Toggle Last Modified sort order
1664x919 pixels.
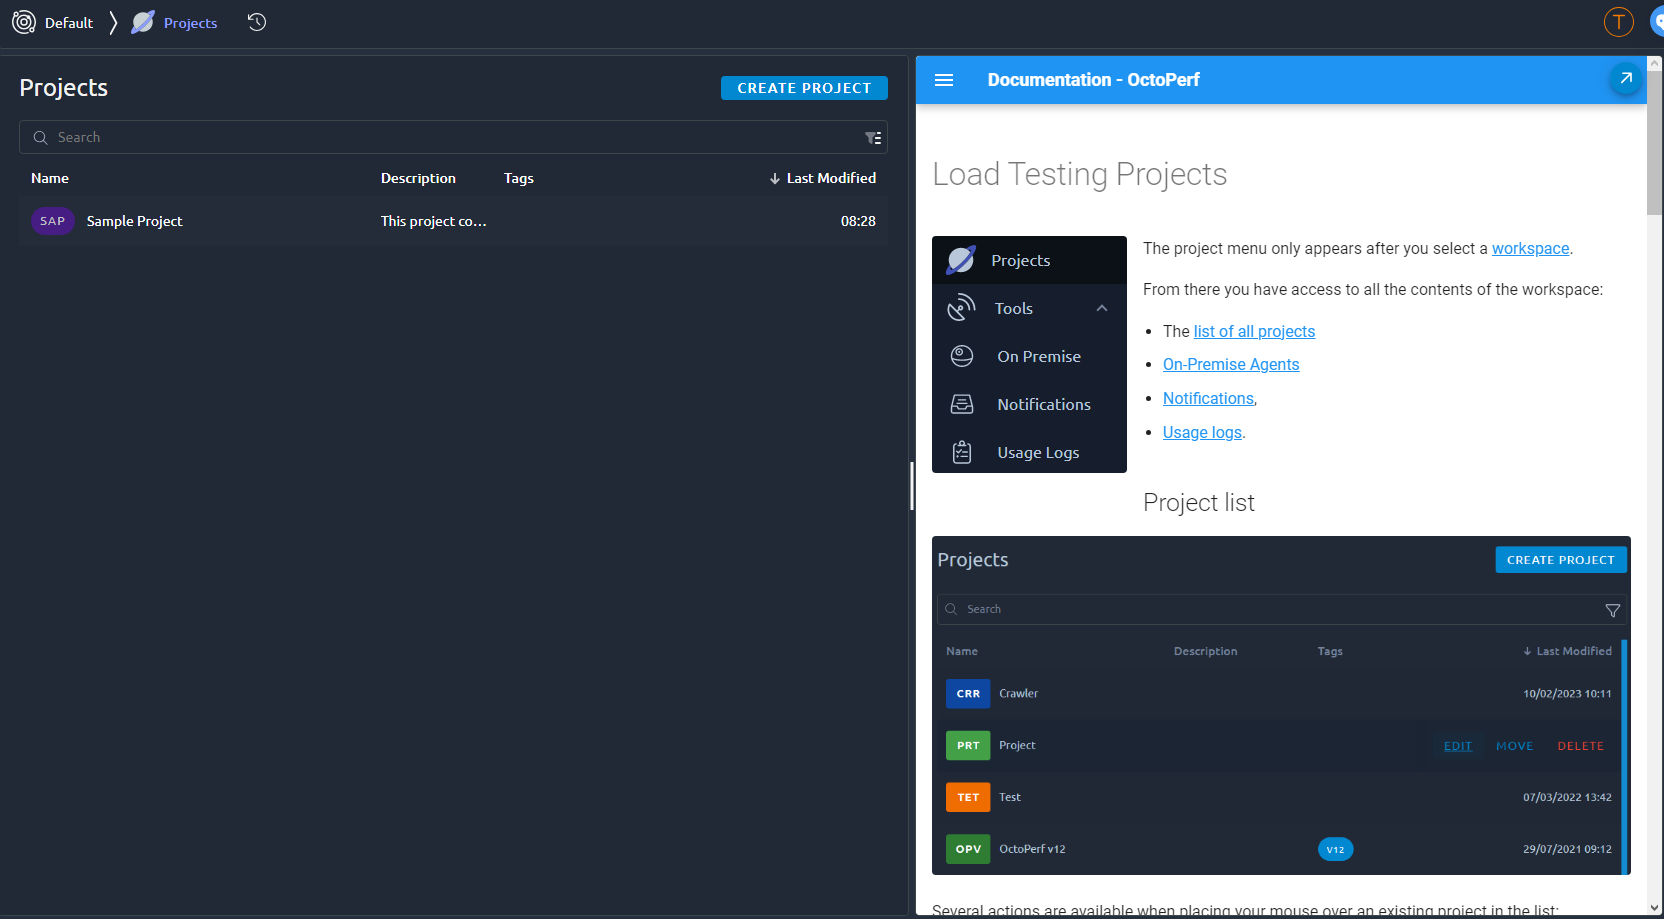point(823,178)
